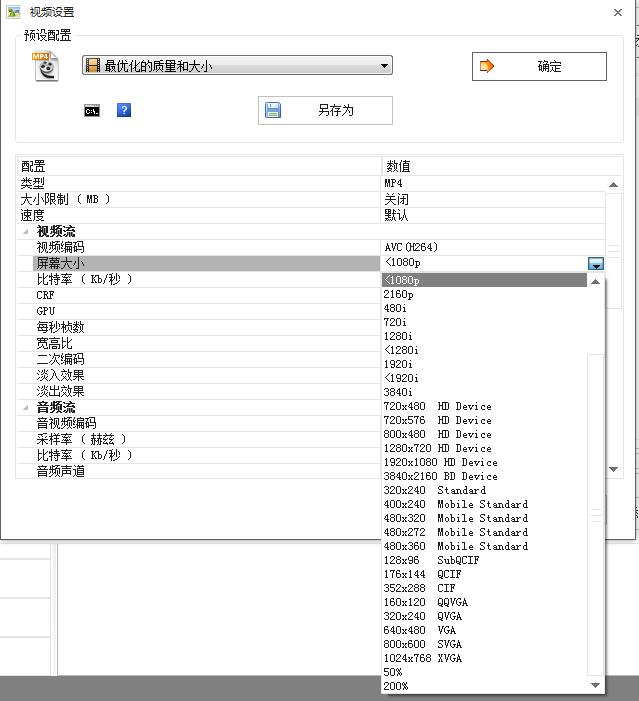The height and width of the screenshot is (701, 639).
Task: Choose 480x320 Mobile Standard option
Action: [x=455, y=519]
